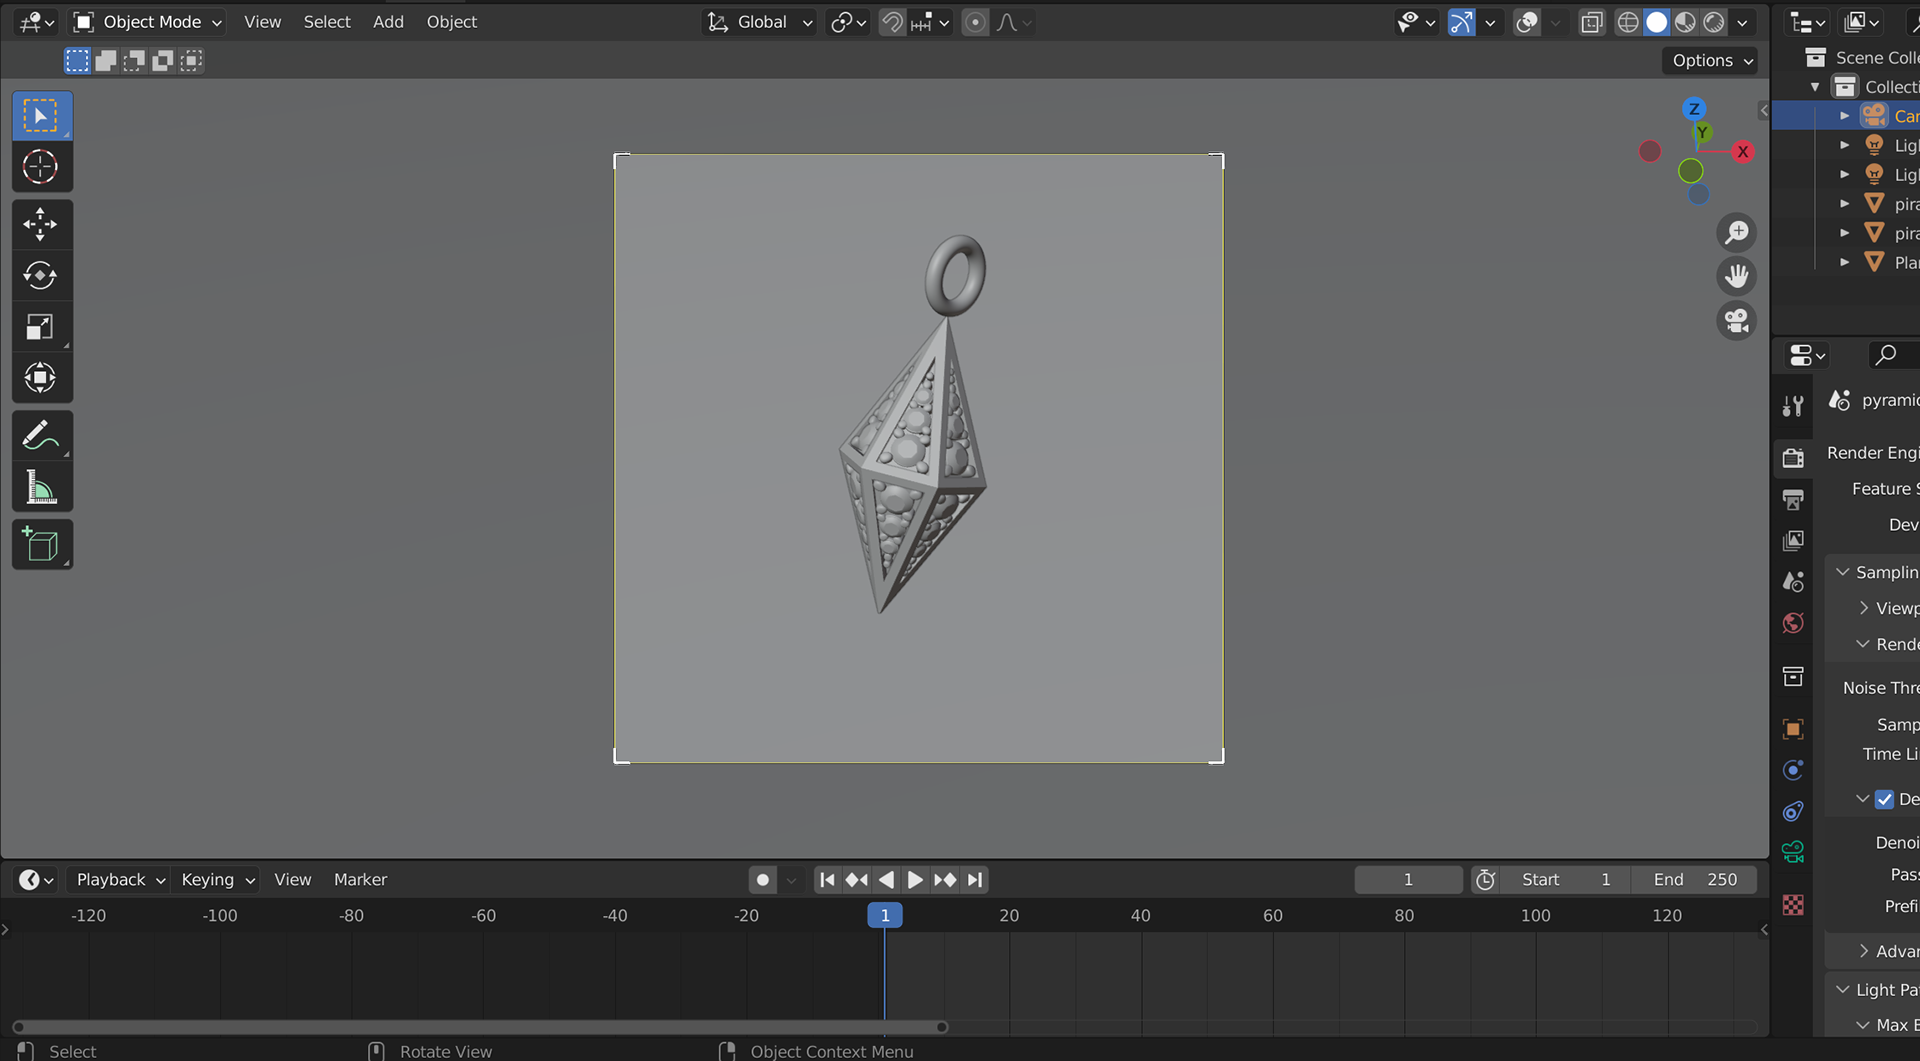Image resolution: width=1920 pixels, height=1061 pixels.
Task: Activate the 3D Cursor tool
Action: click(41, 167)
